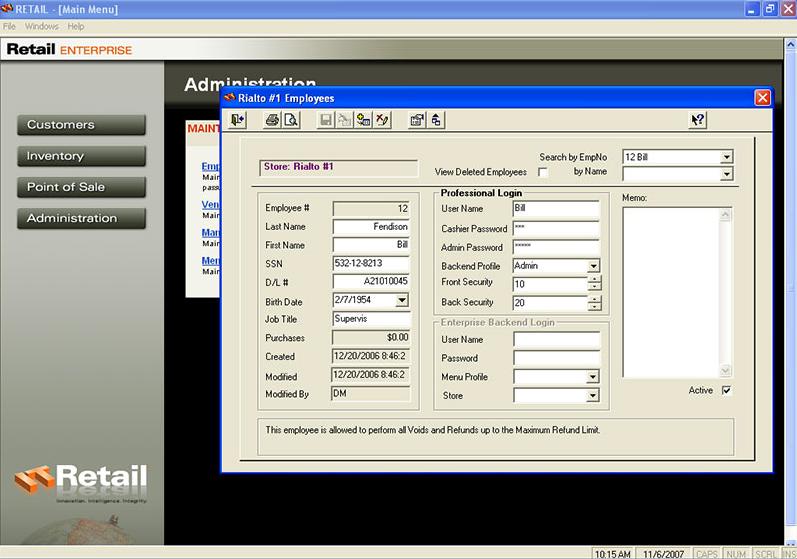Click inside the Memo text area
Screen dimensions: 797x559
(671, 292)
